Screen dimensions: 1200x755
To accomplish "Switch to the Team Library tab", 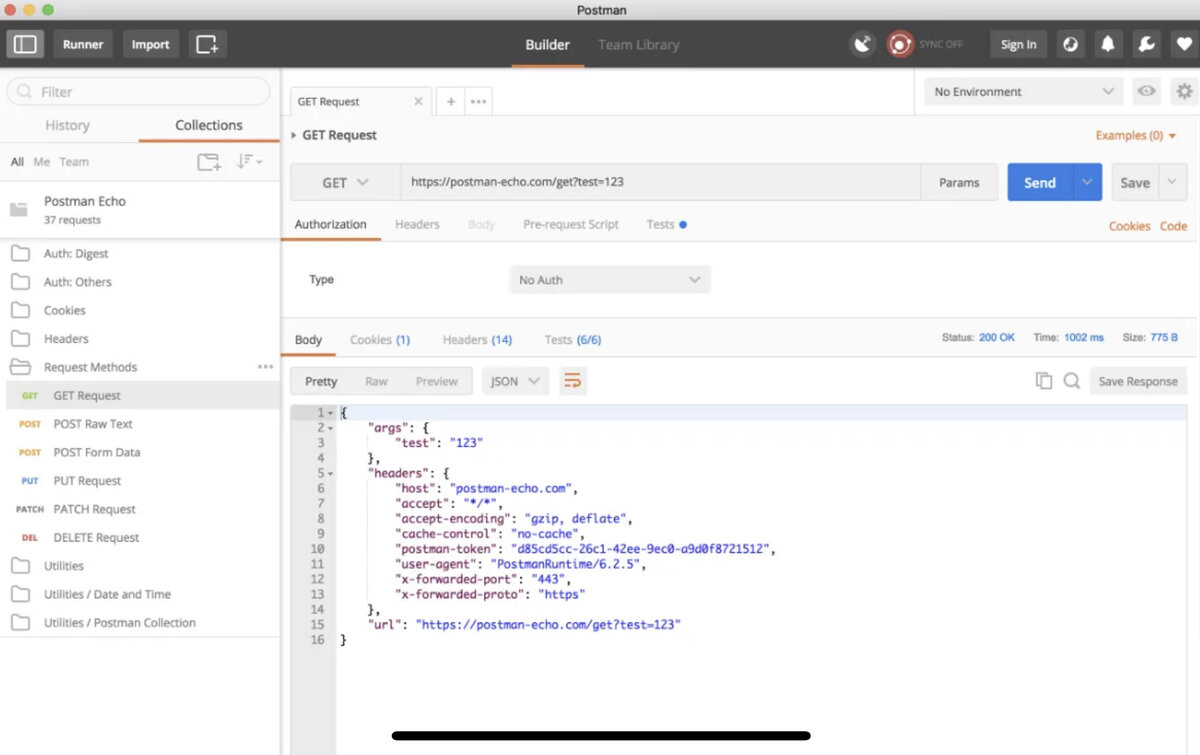I will [638, 44].
